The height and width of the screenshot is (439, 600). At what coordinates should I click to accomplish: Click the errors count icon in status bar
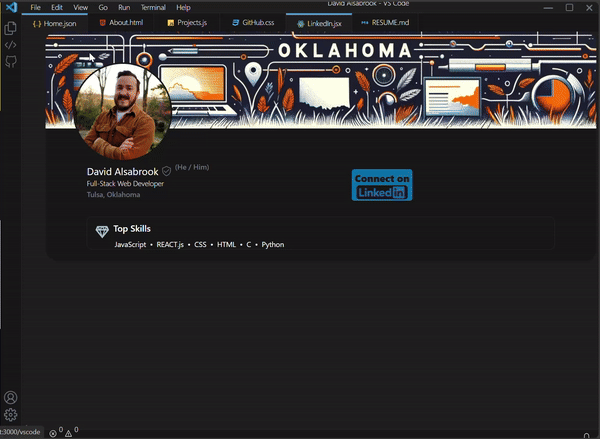coord(54,432)
